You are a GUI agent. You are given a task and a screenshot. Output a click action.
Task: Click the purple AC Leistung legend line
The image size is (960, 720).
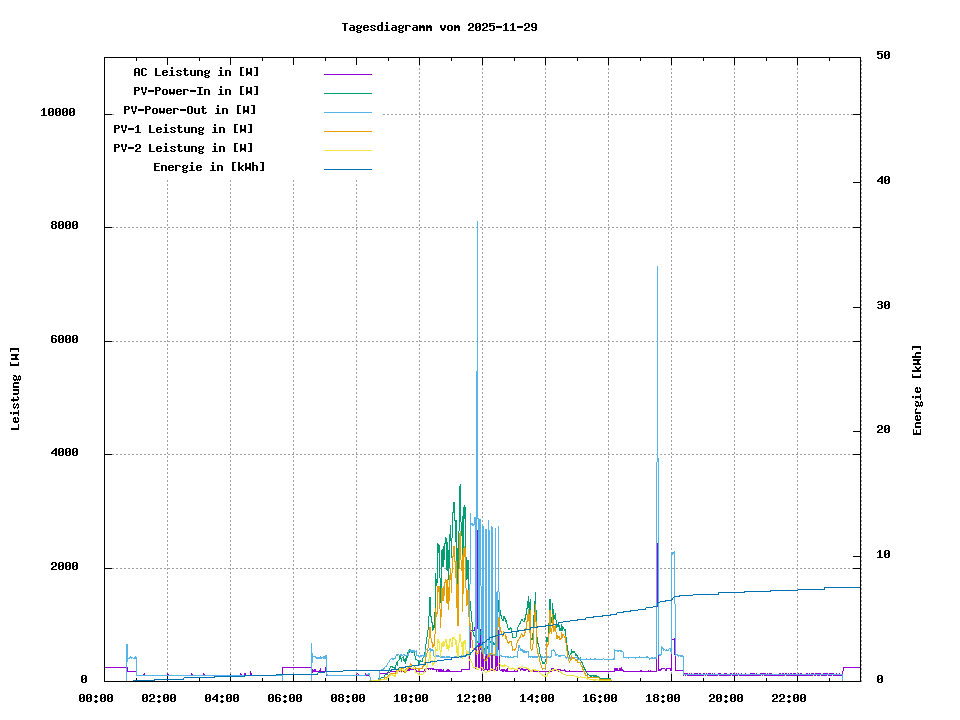click(347, 74)
